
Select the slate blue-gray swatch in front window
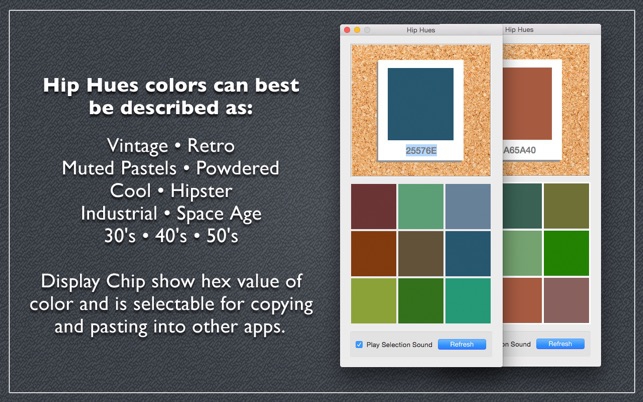coord(468,206)
